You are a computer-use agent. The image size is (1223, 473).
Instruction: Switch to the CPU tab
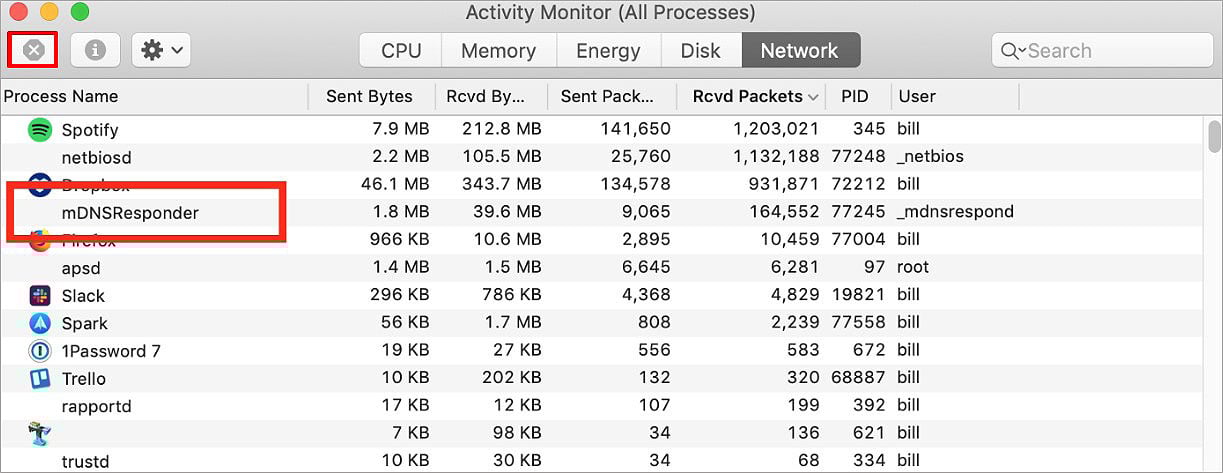pyautogui.click(x=401, y=50)
